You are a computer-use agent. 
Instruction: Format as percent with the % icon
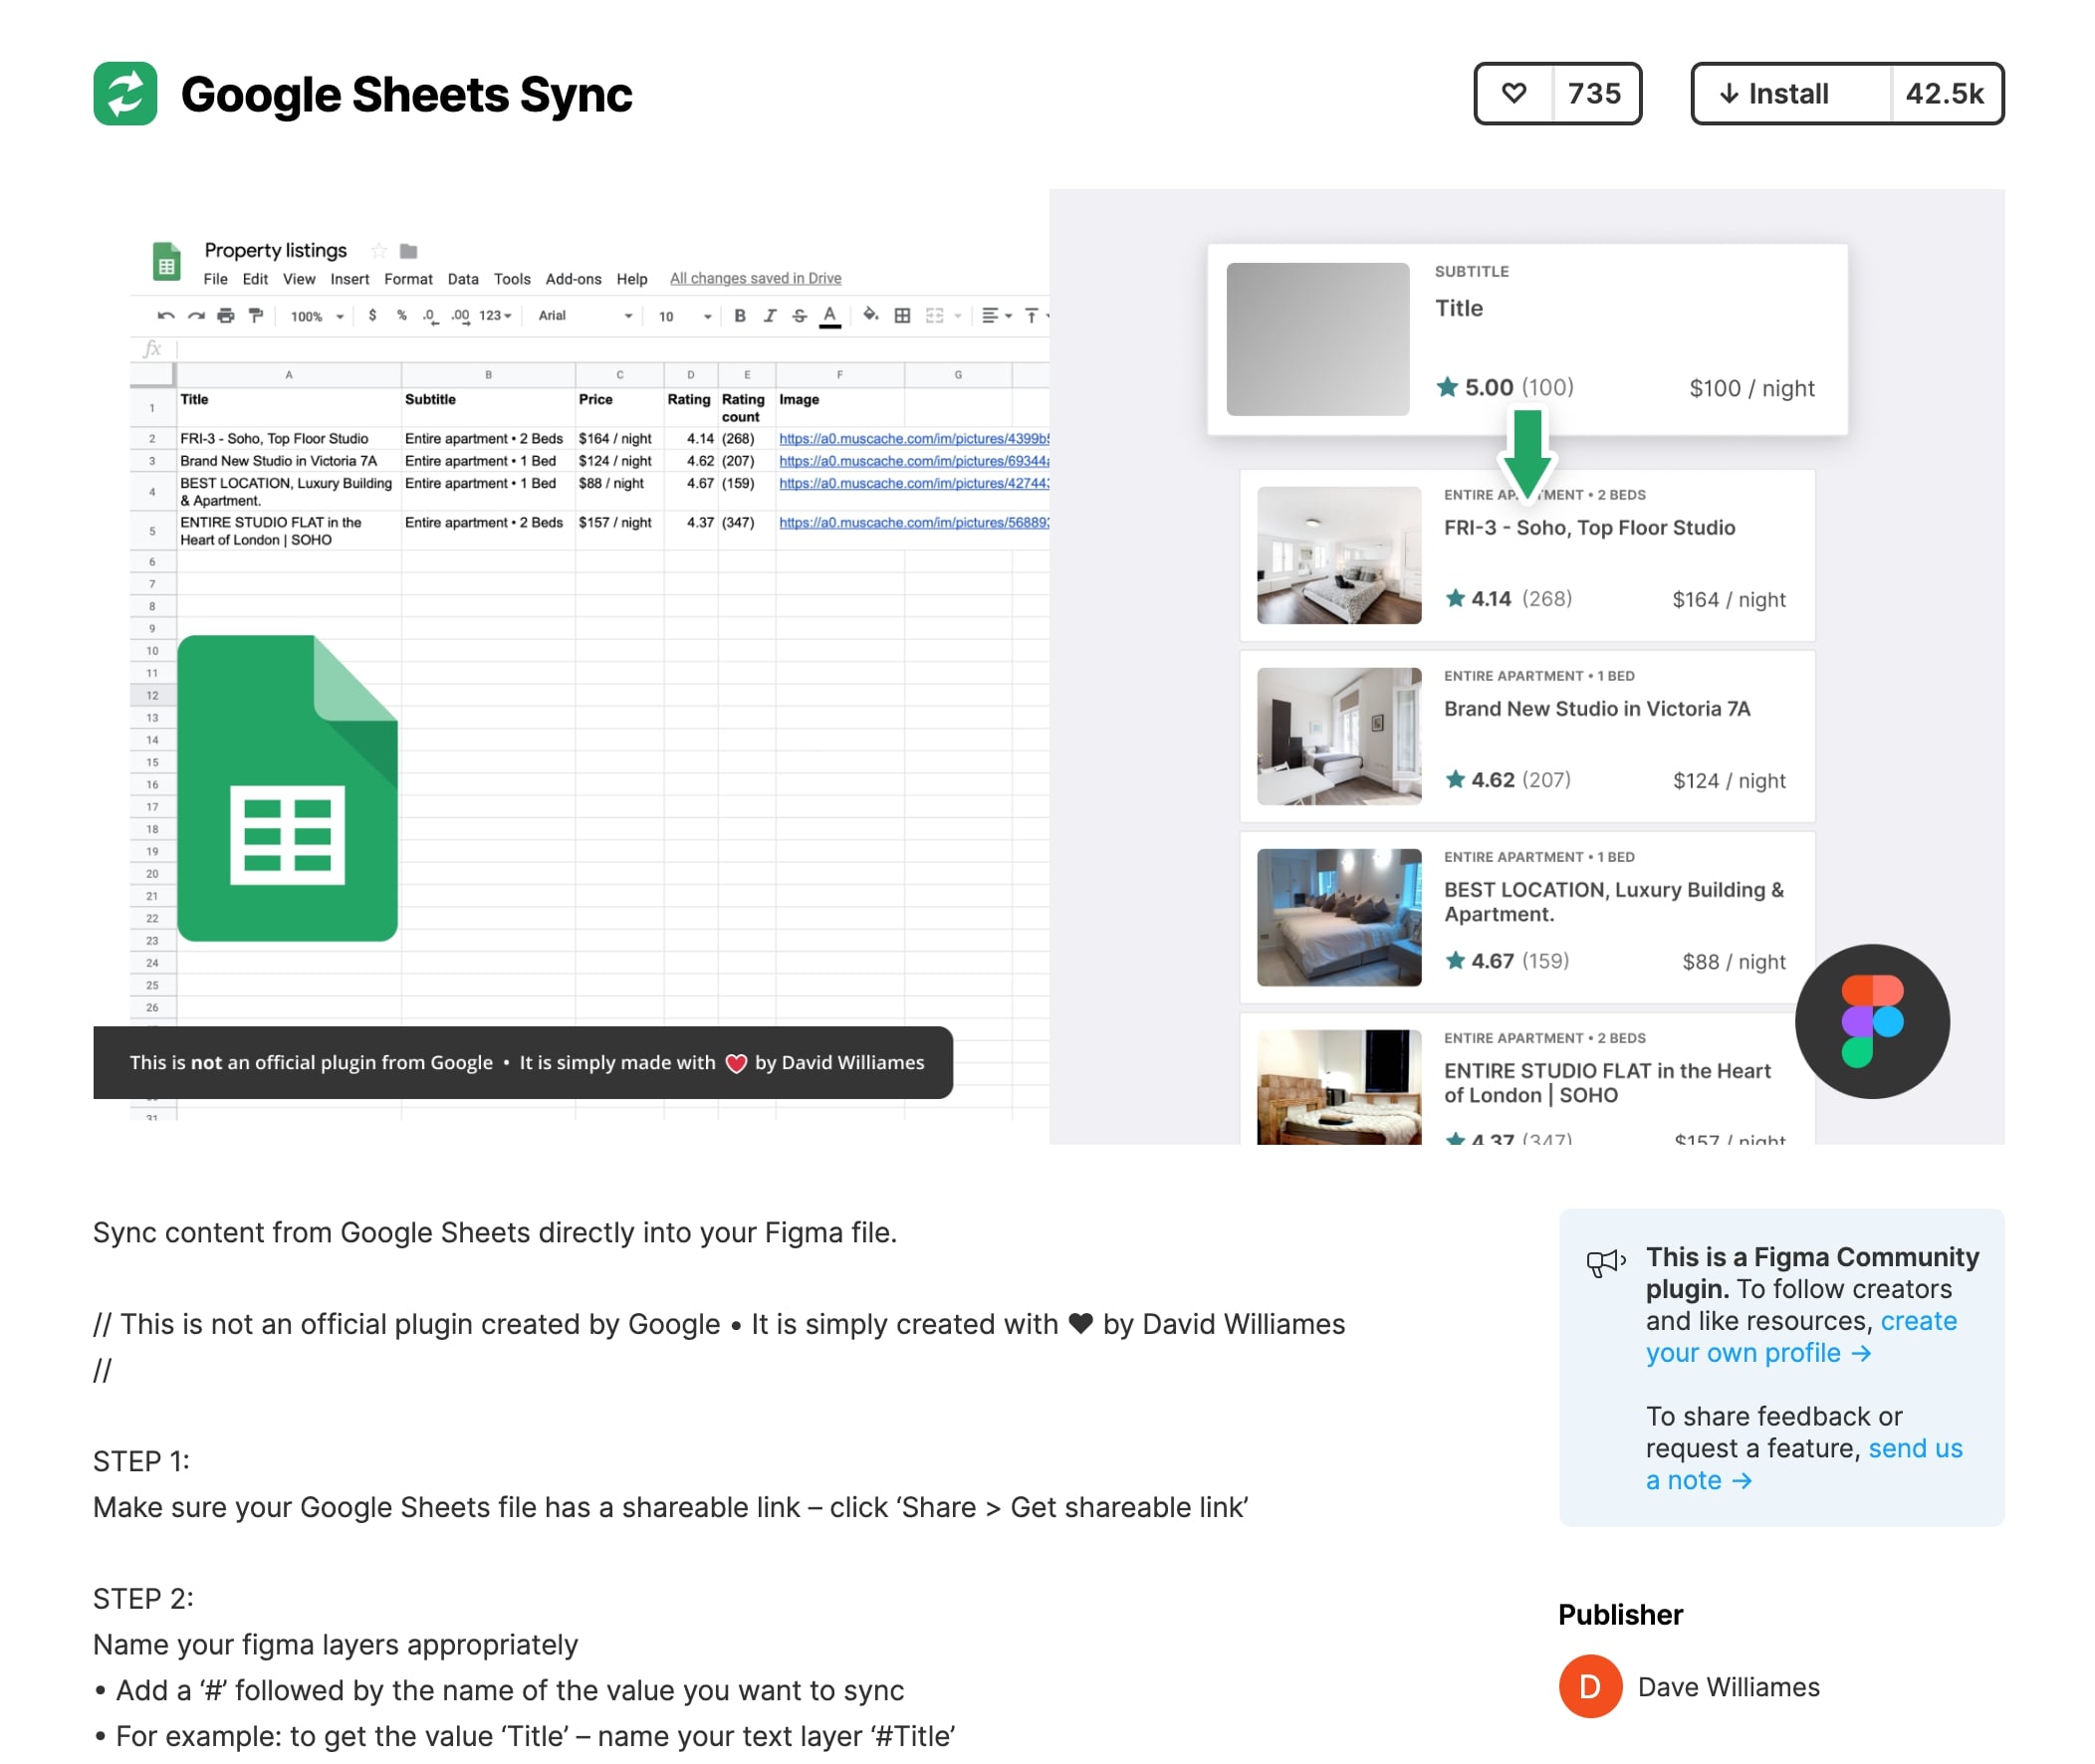click(x=401, y=315)
